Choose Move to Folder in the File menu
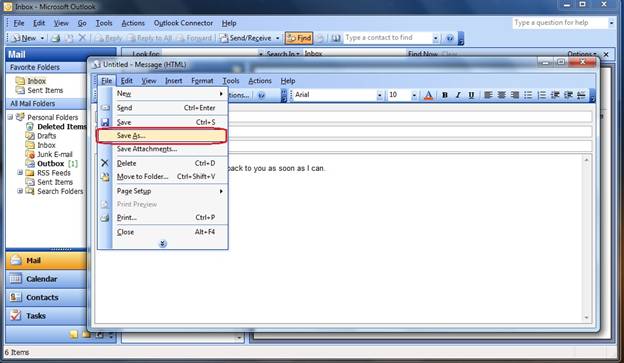The height and width of the screenshot is (363, 624). coord(162,176)
